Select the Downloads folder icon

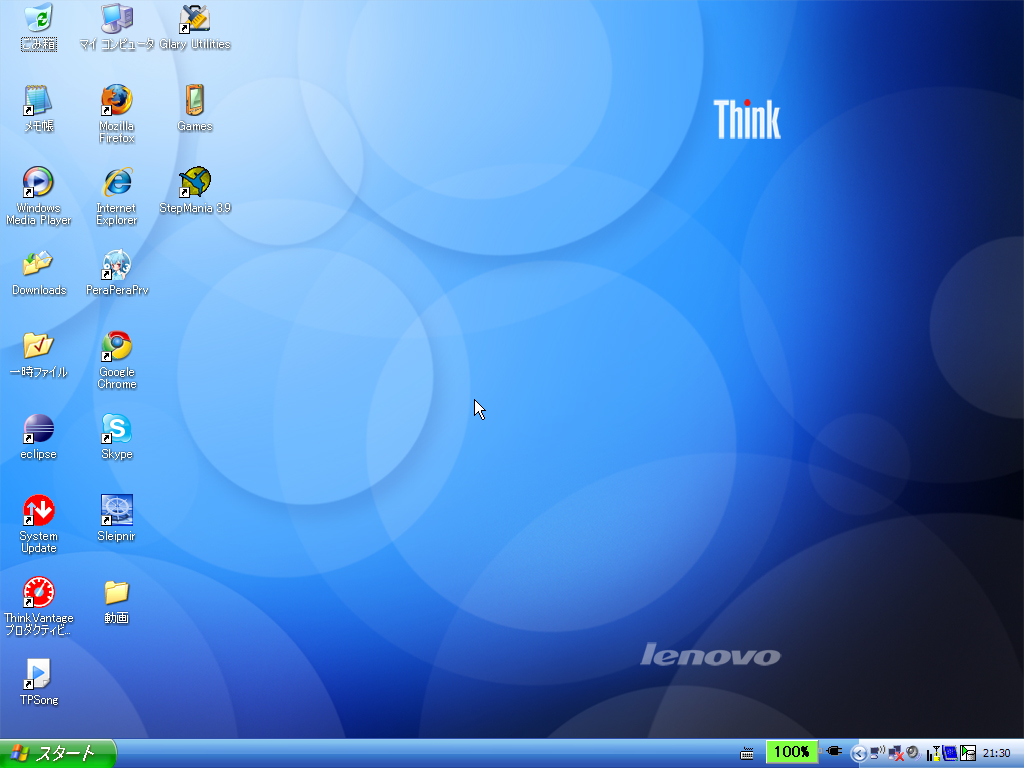click(x=39, y=272)
